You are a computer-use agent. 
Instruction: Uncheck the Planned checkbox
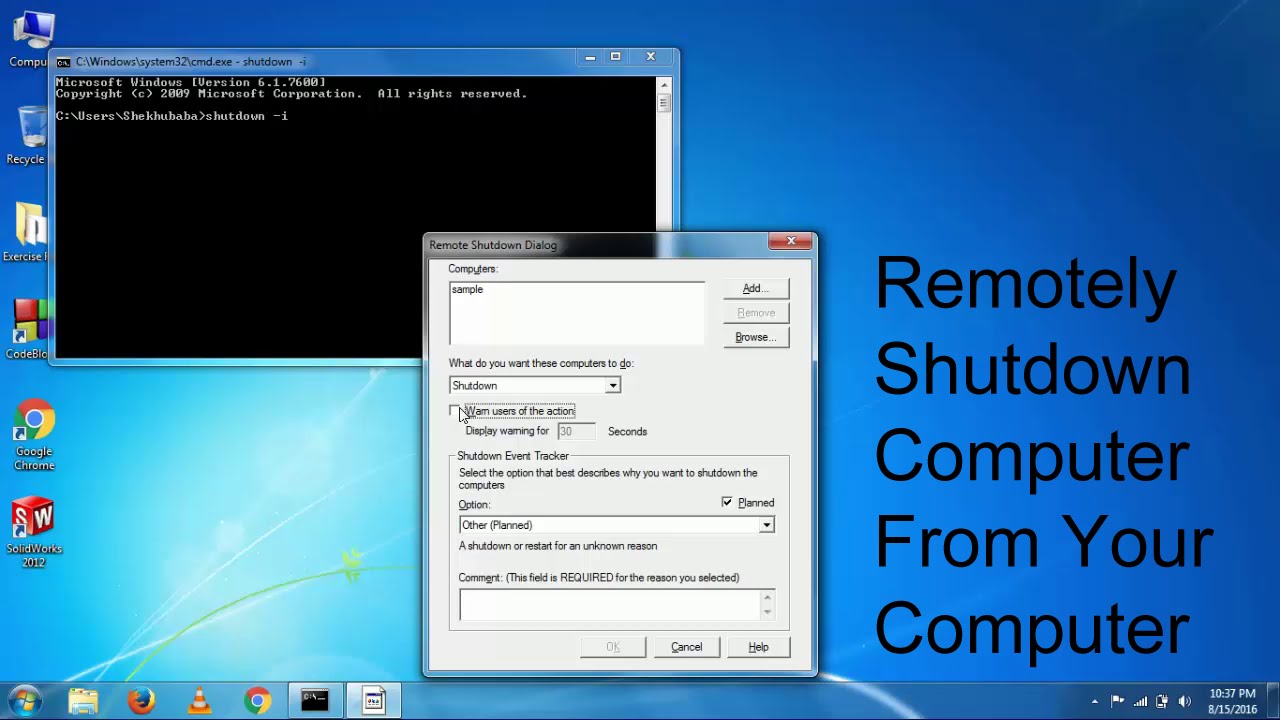(727, 502)
